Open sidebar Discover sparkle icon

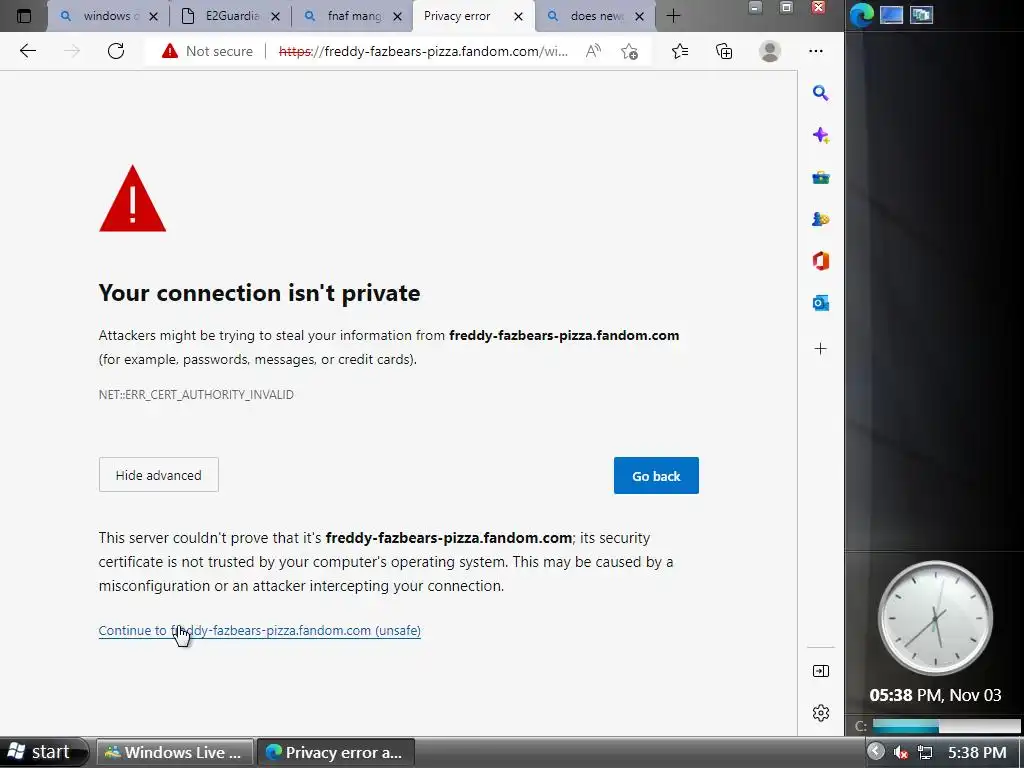(x=820, y=135)
